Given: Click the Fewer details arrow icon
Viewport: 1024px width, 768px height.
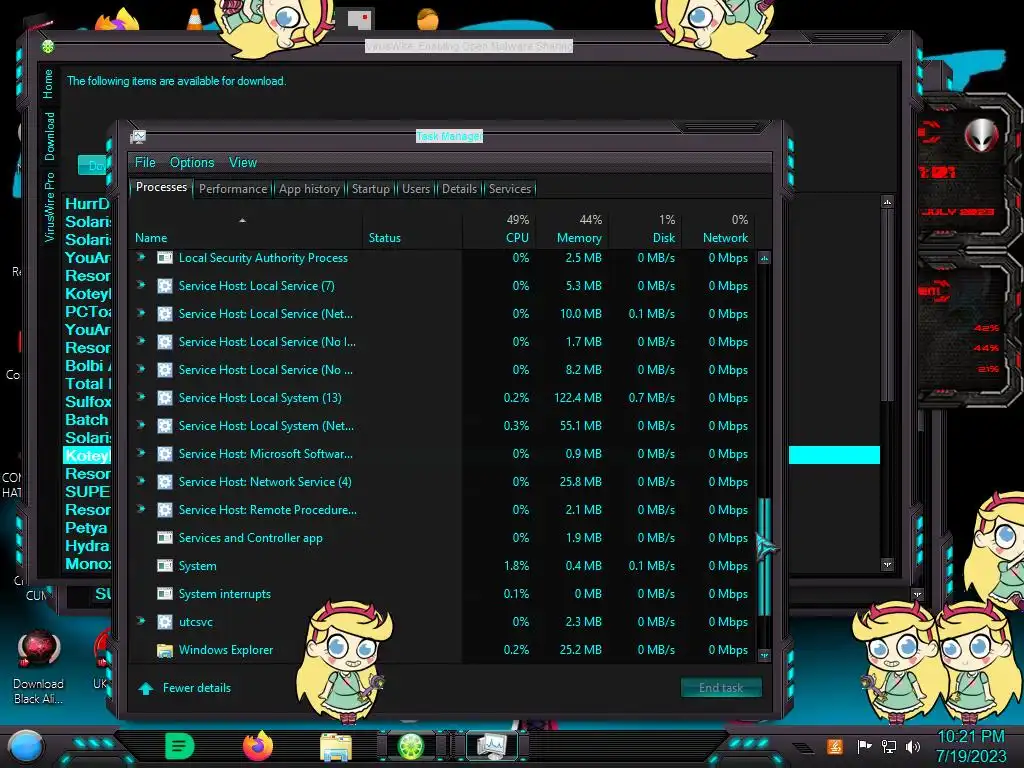Looking at the screenshot, I should tap(146, 688).
